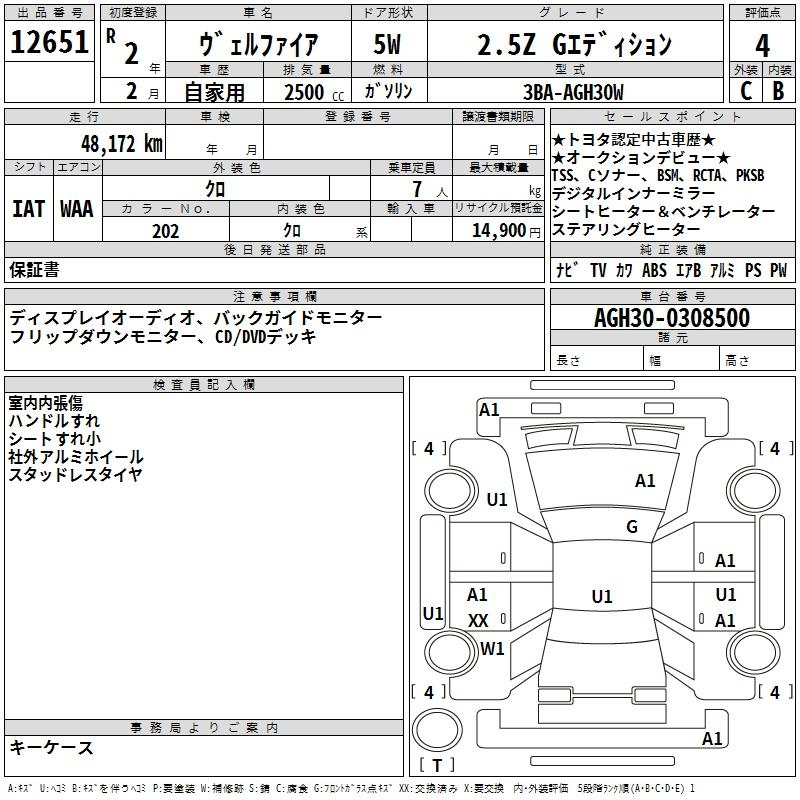The width and height of the screenshot is (800, 800).
Task: Click the displacement value 2500 cc
Action: coord(314,92)
